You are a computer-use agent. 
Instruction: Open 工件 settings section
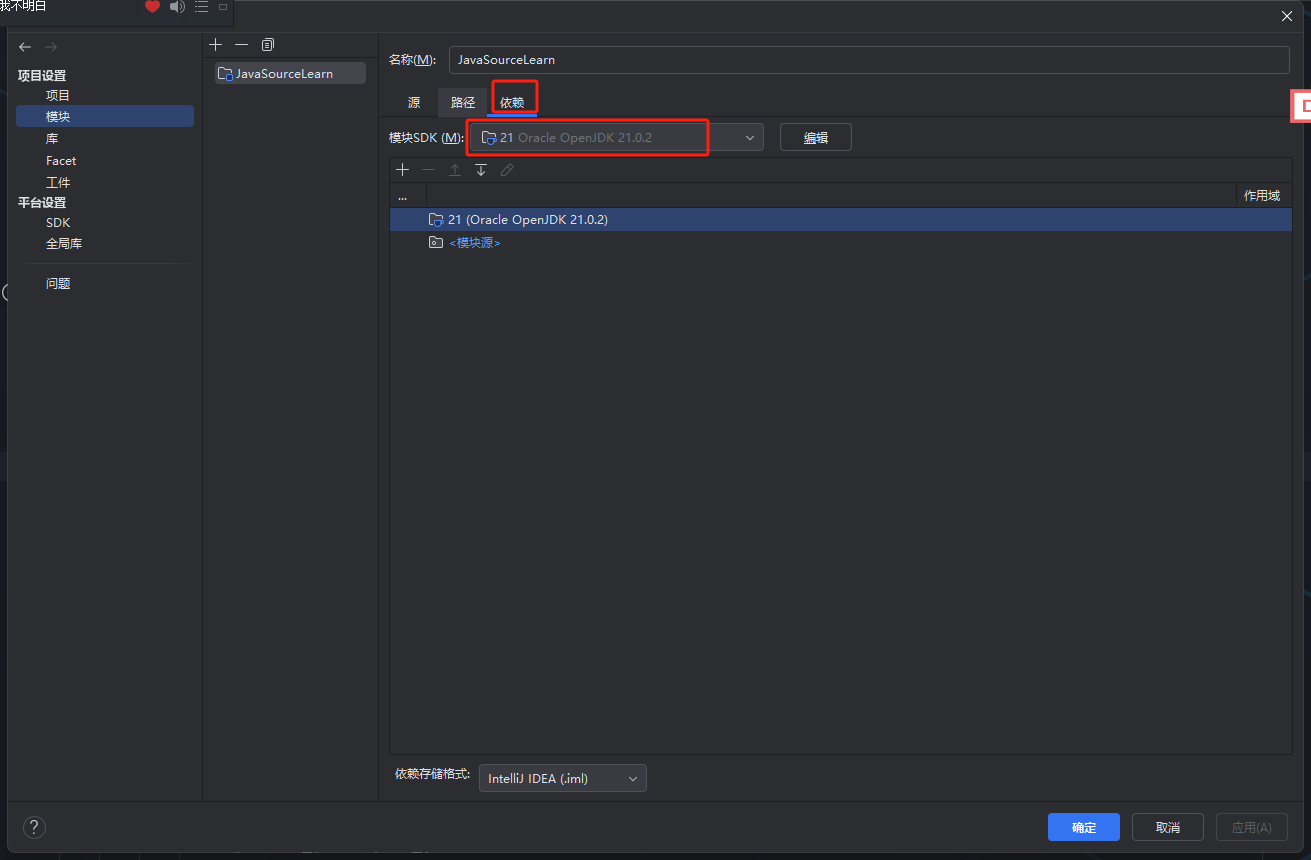coord(58,182)
